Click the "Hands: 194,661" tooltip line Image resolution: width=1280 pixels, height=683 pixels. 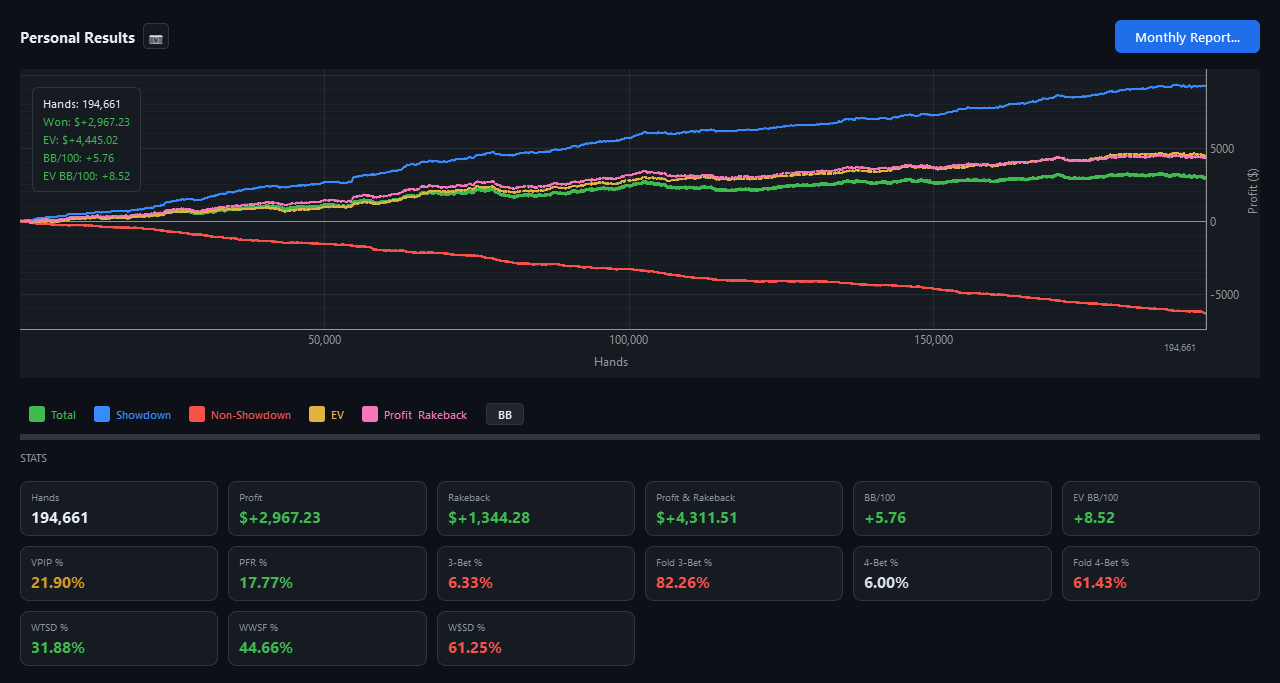(x=81, y=104)
